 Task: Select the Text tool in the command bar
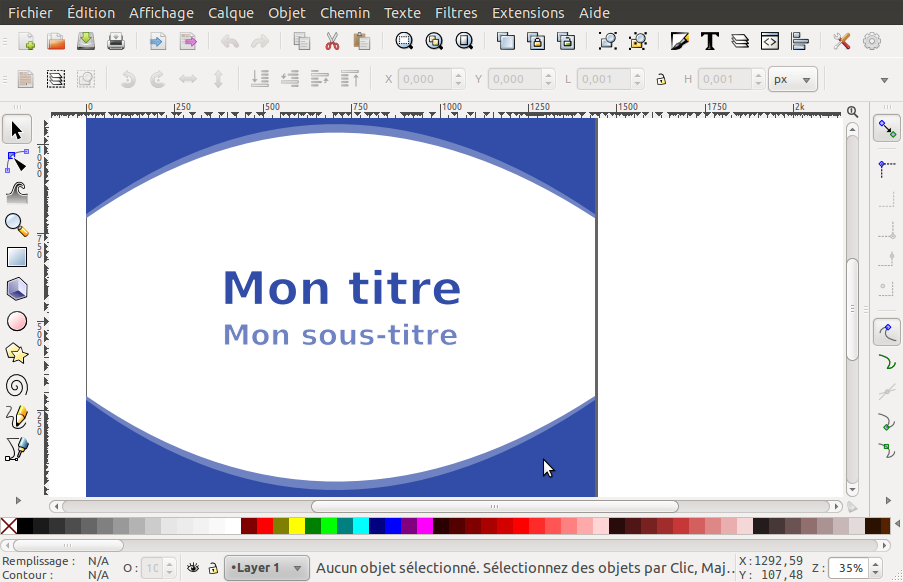(x=710, y=41)
